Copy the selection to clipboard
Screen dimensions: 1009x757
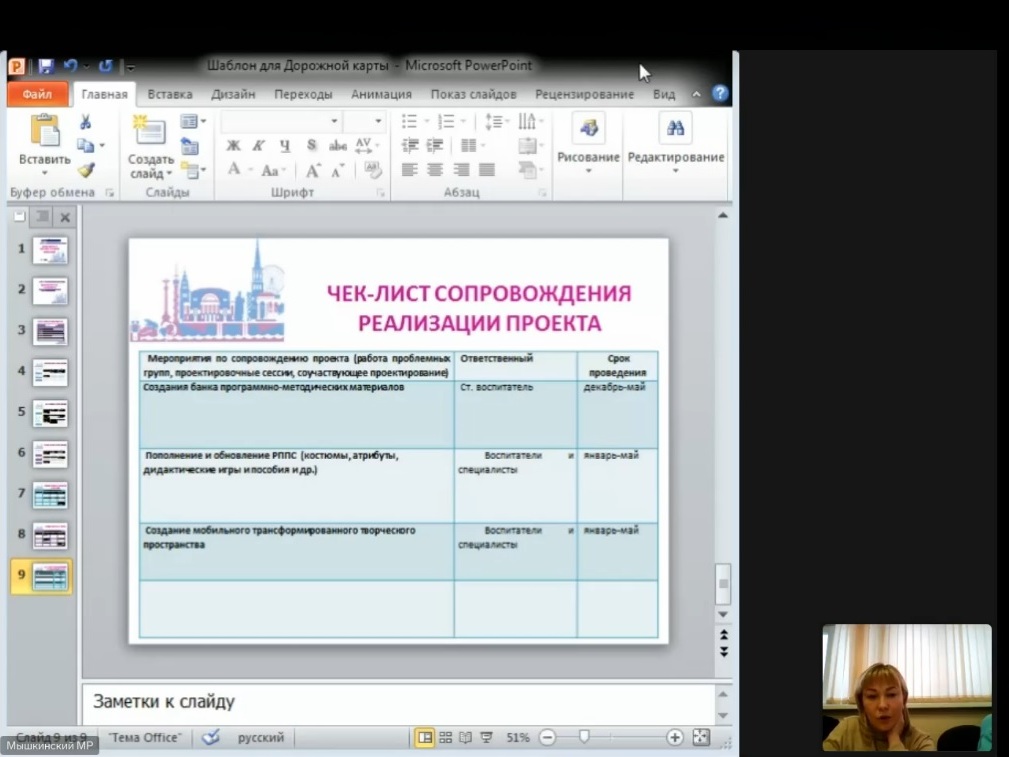[85, 145]
